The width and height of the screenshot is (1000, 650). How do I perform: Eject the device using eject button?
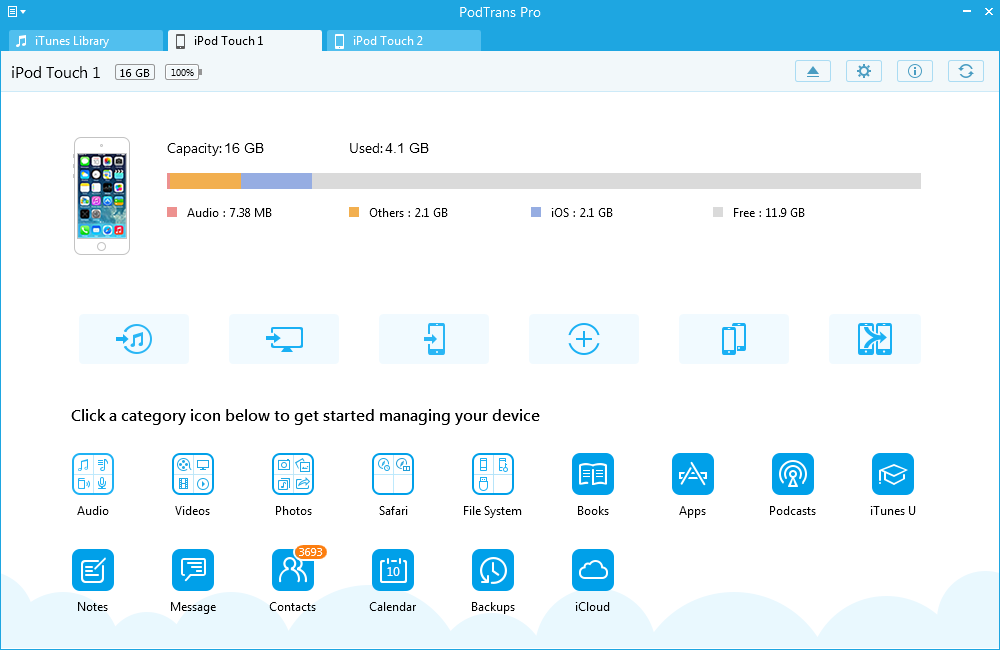tap(813, 71)
